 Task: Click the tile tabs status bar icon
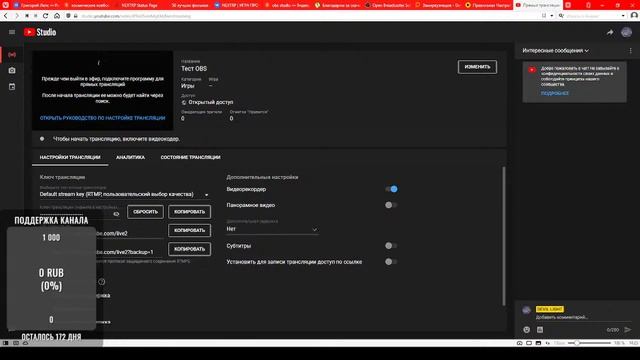point(529,343)
